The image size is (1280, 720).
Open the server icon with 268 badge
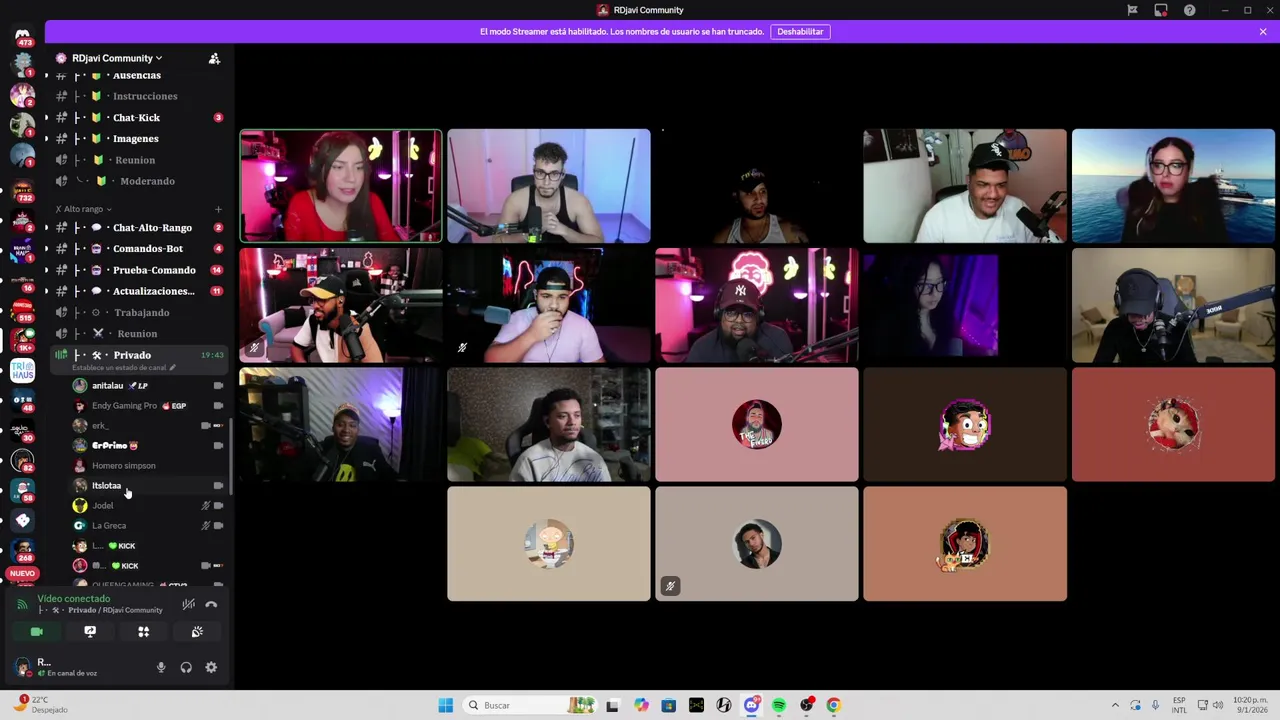(x=22, y=551)
